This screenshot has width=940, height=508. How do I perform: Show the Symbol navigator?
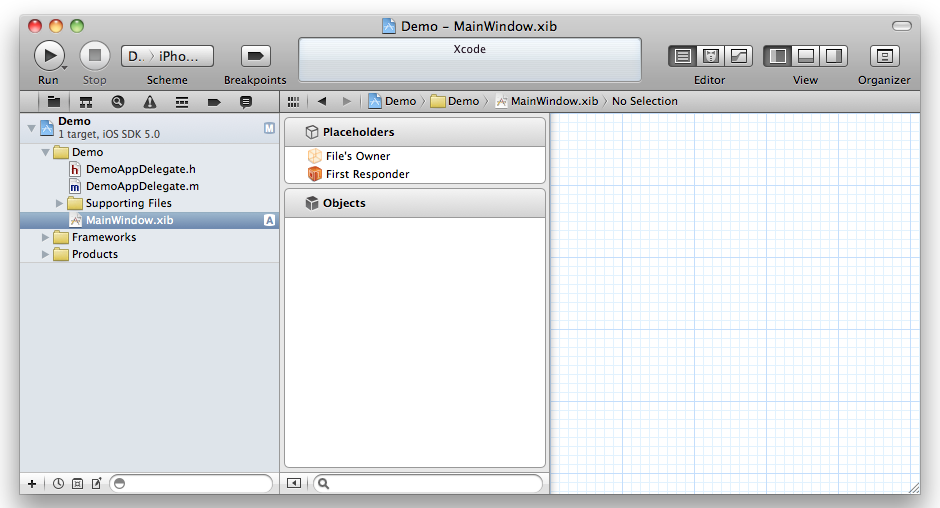[86, 101]
